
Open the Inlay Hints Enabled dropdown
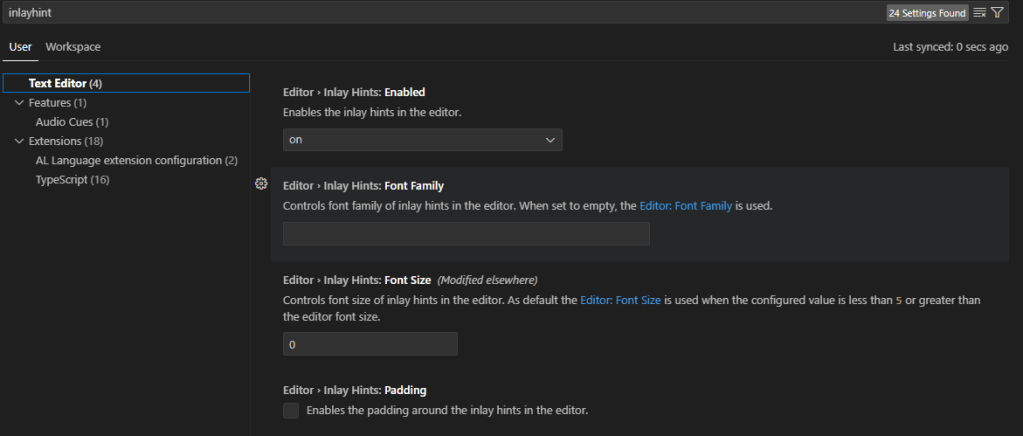point(422,140)
